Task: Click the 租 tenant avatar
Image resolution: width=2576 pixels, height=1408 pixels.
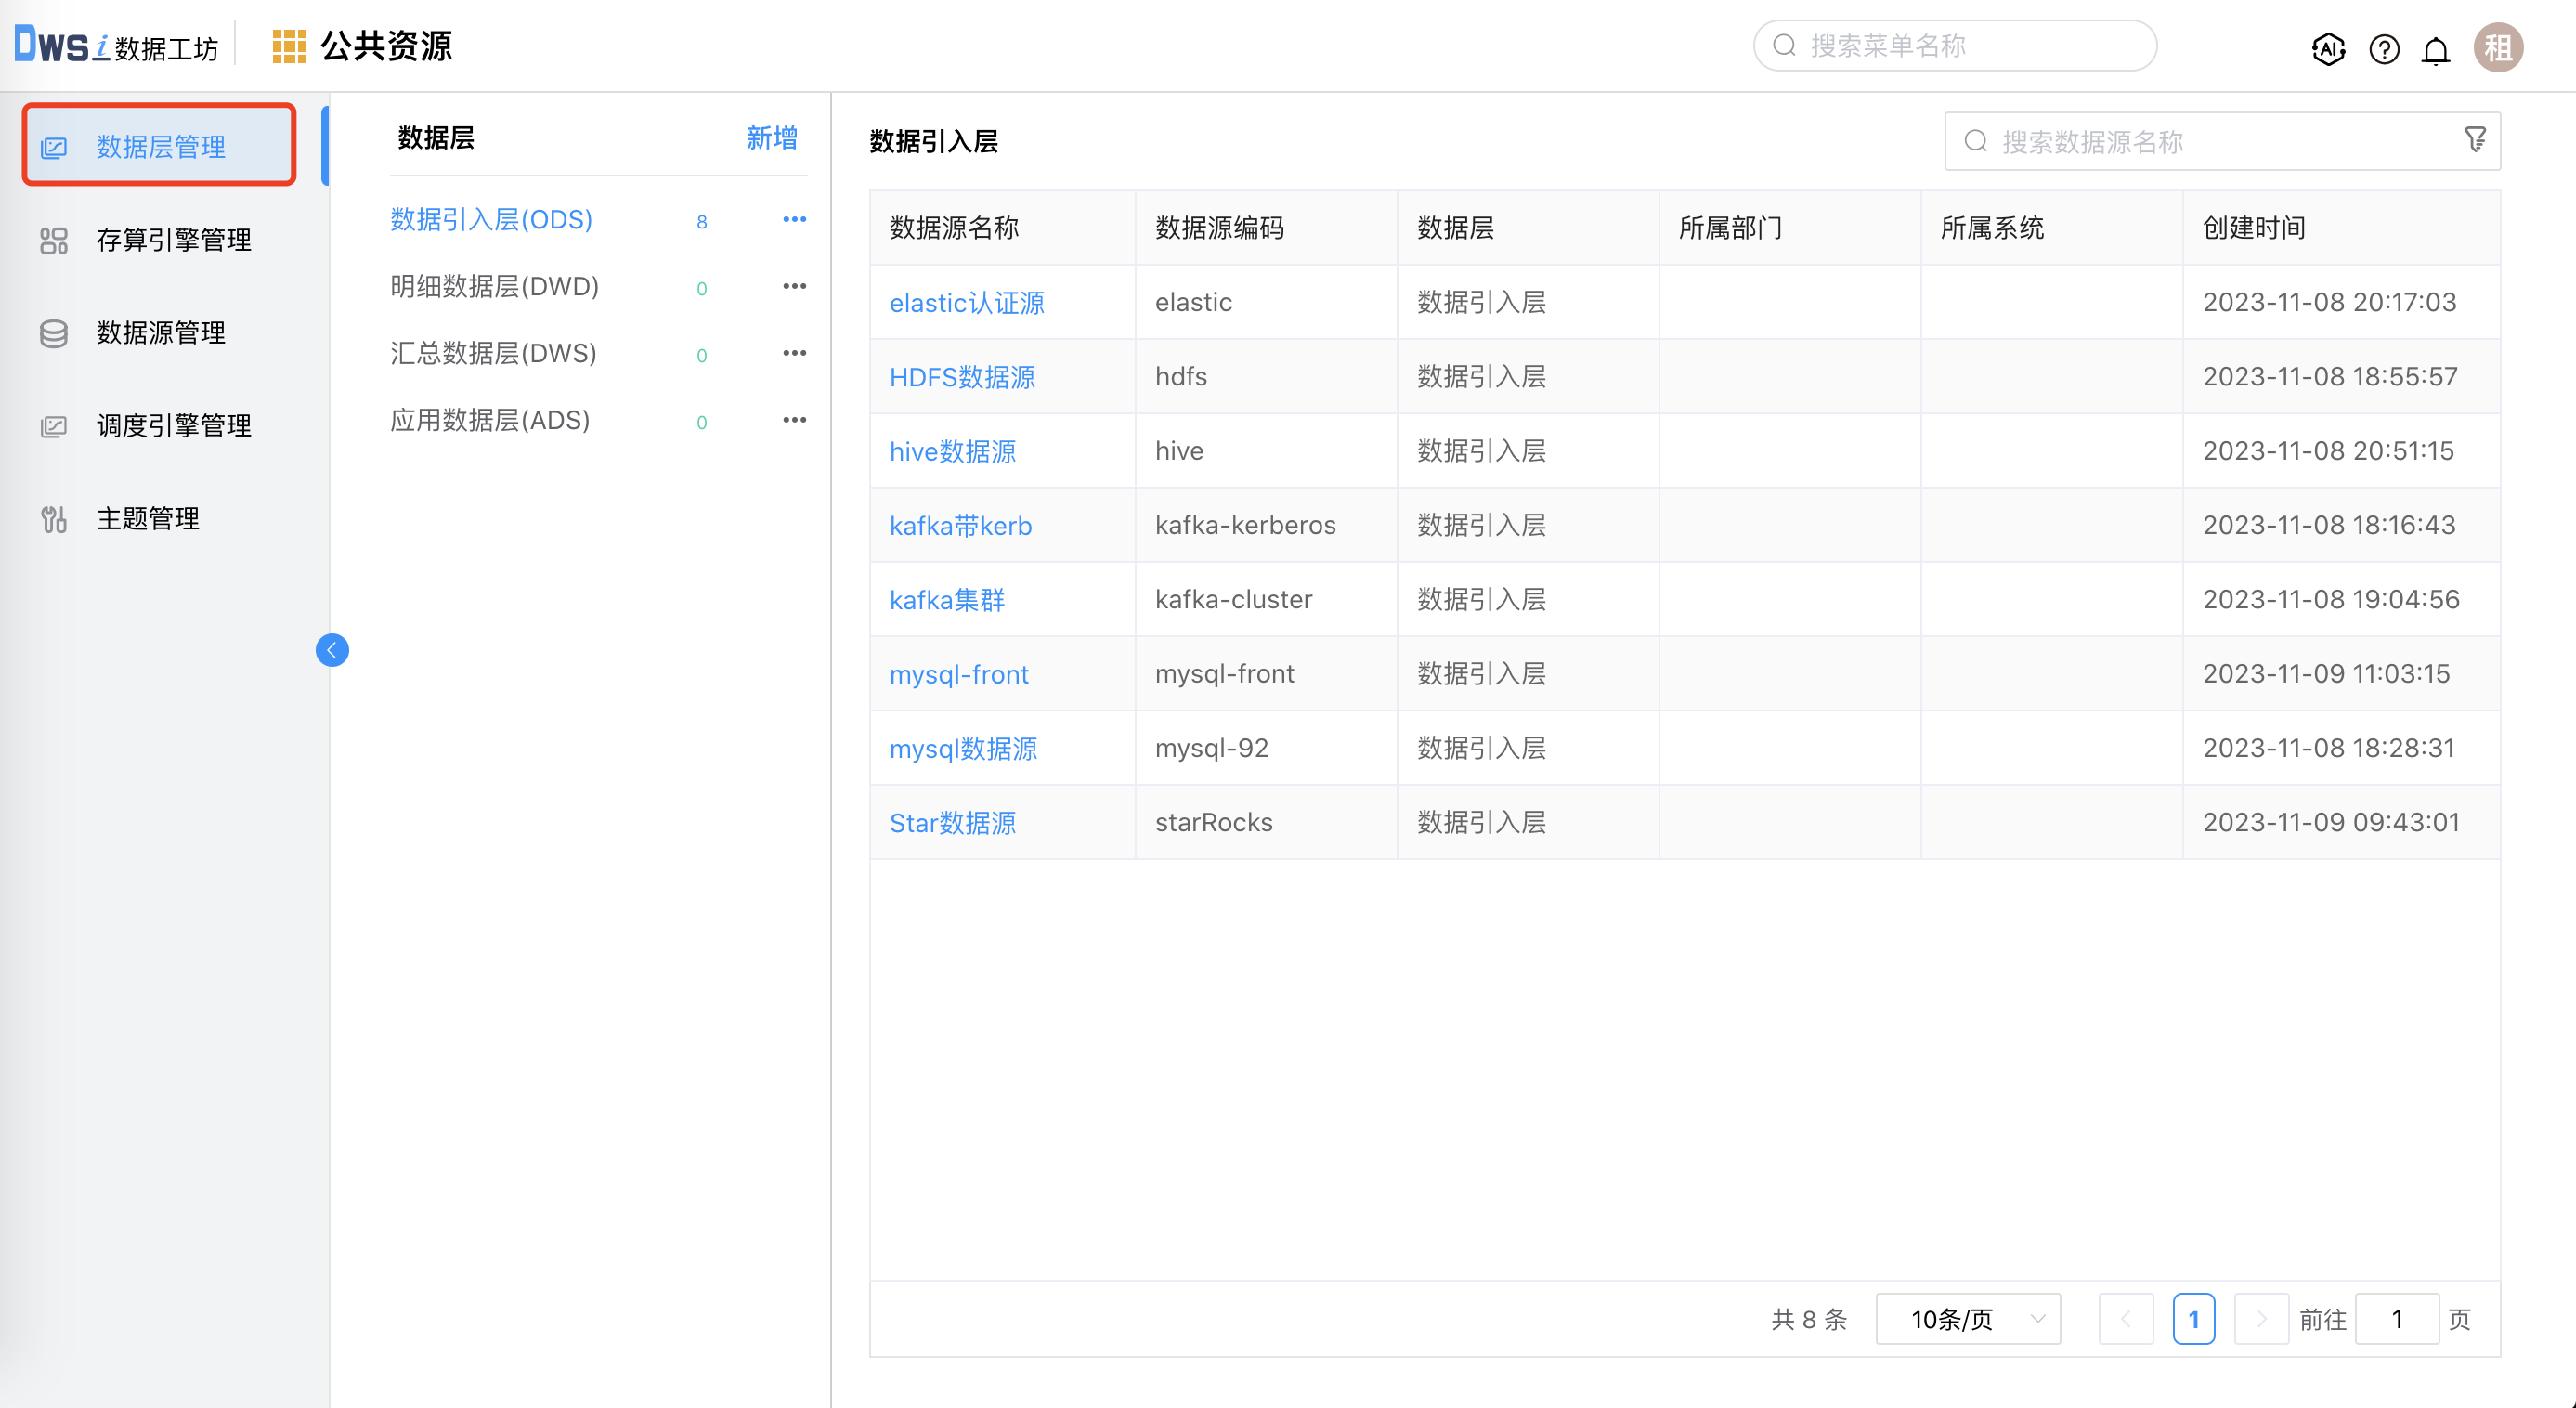Action: click(x=2498, y=46)
